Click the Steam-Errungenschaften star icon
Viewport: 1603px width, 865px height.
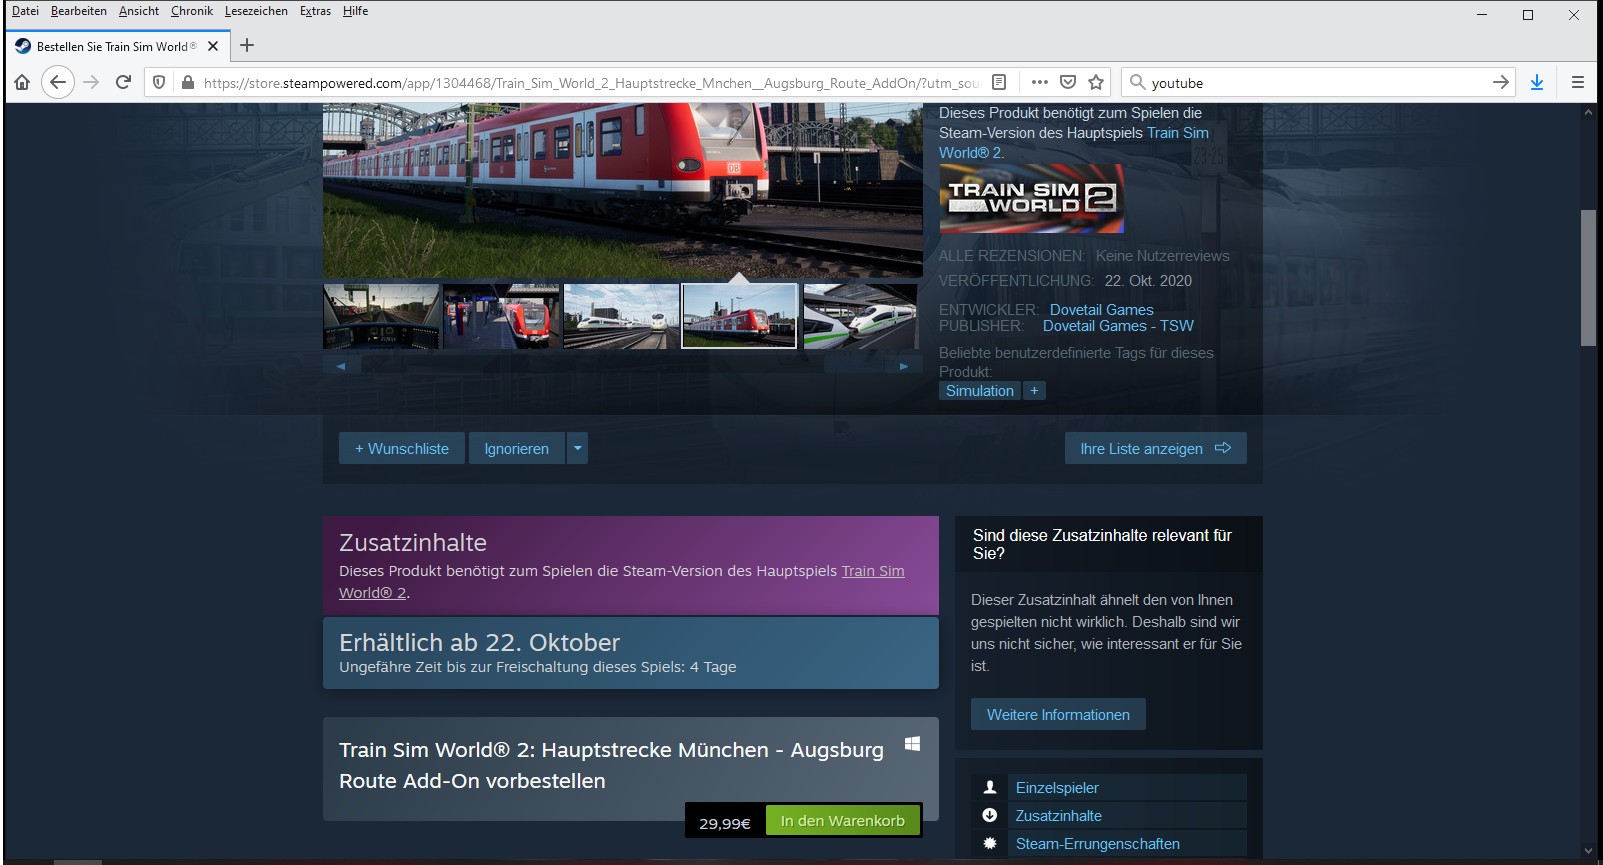[x=990, y=843]
